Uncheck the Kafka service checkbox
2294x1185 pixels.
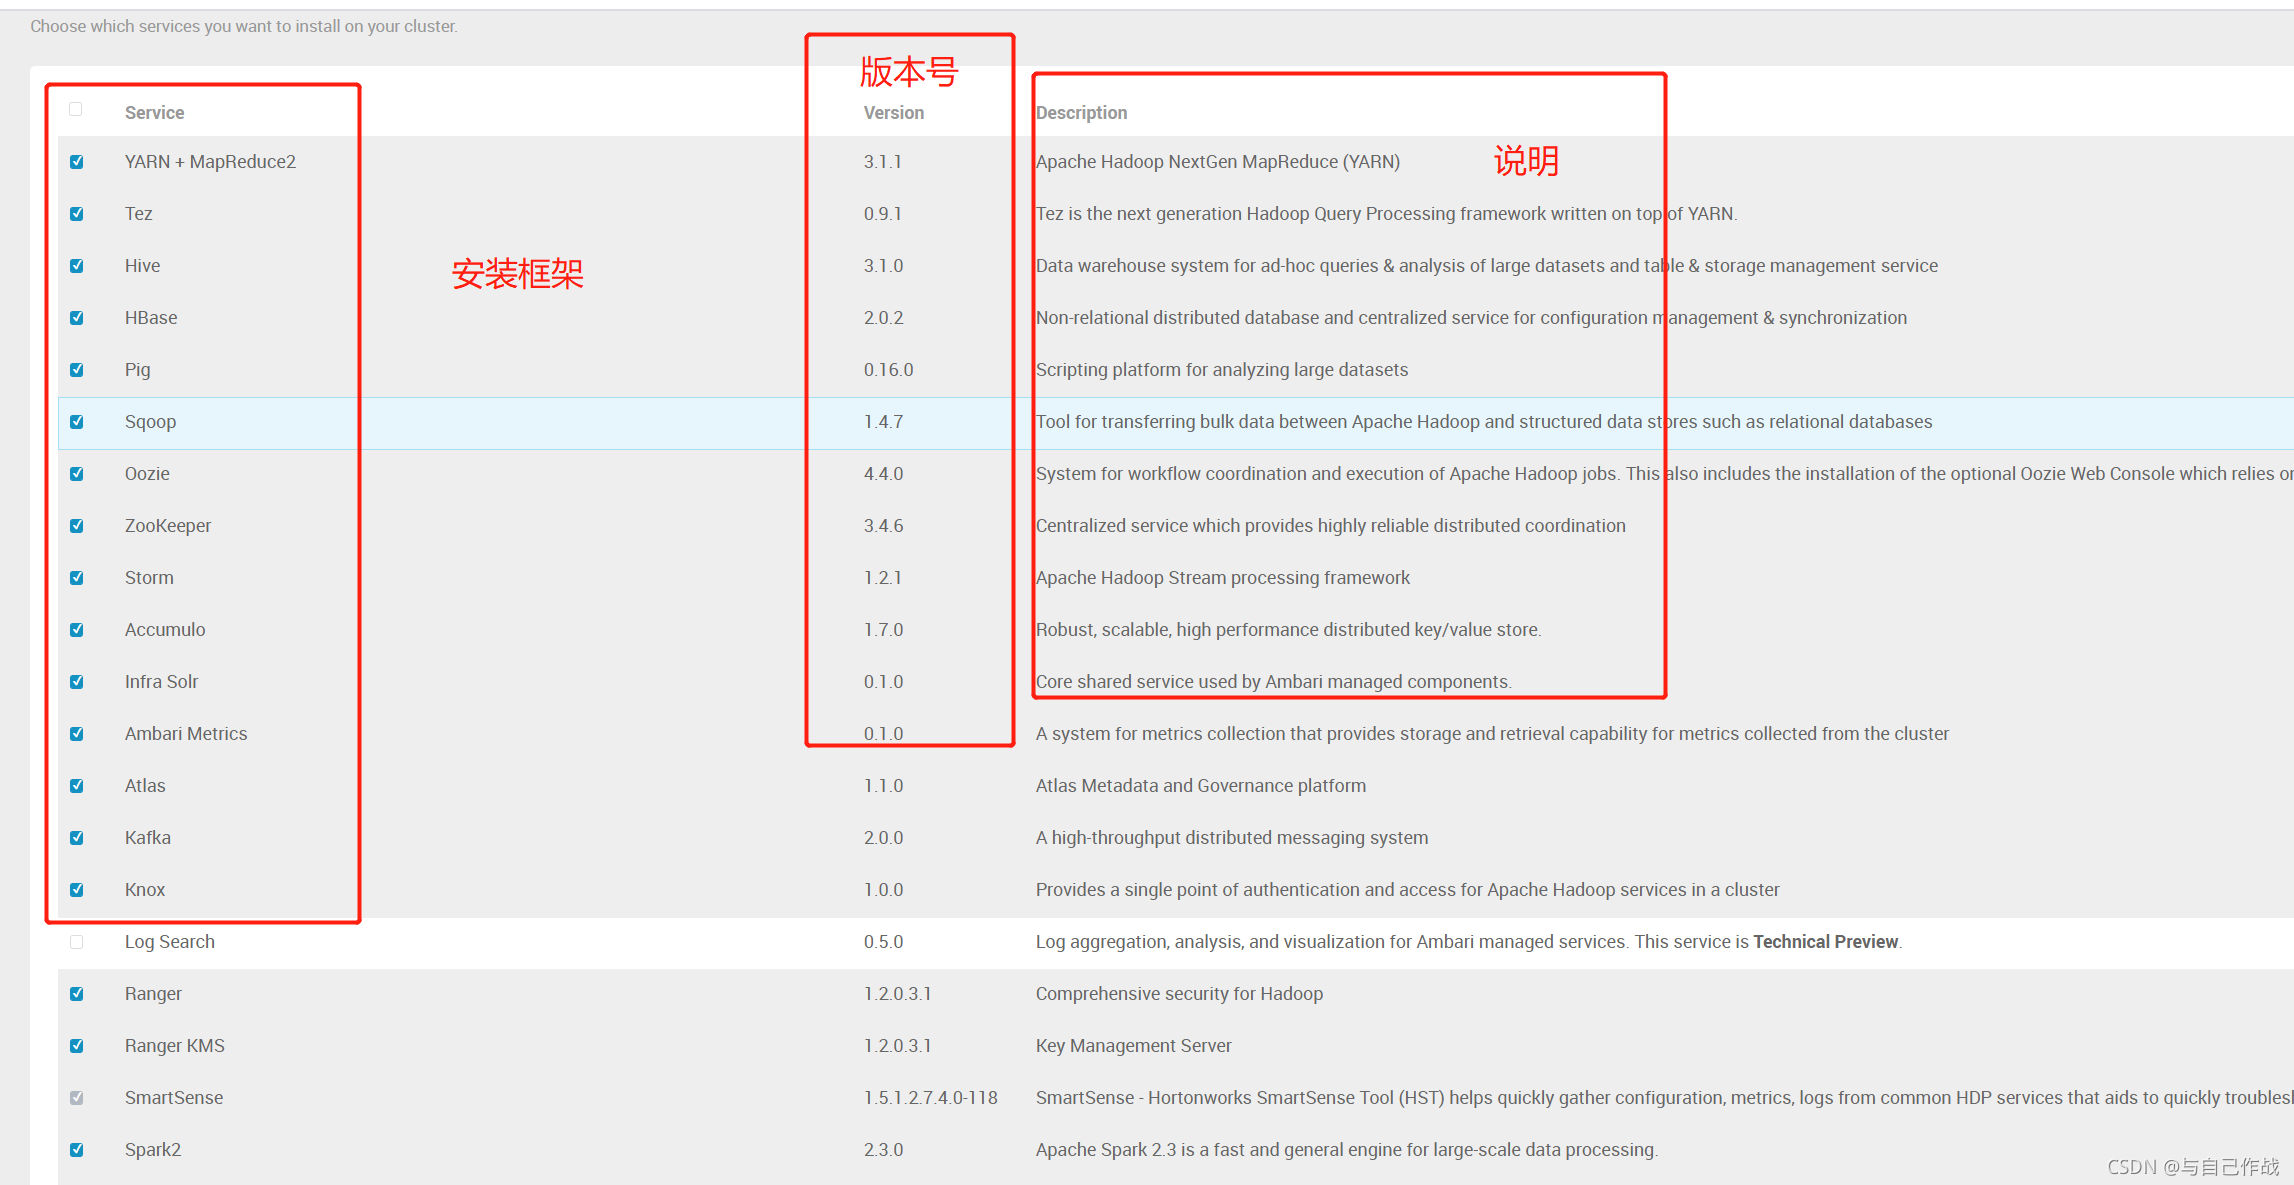(77, 838)
